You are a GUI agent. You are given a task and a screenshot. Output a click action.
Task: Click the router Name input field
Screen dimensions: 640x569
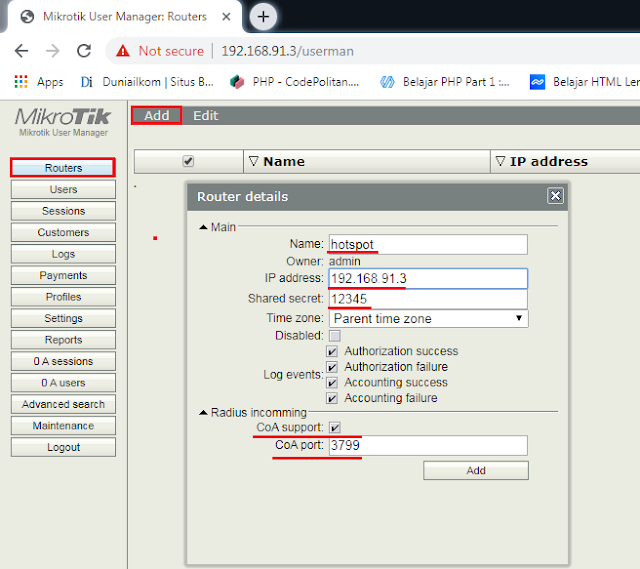pyautogui.click(x=428, y=244)
